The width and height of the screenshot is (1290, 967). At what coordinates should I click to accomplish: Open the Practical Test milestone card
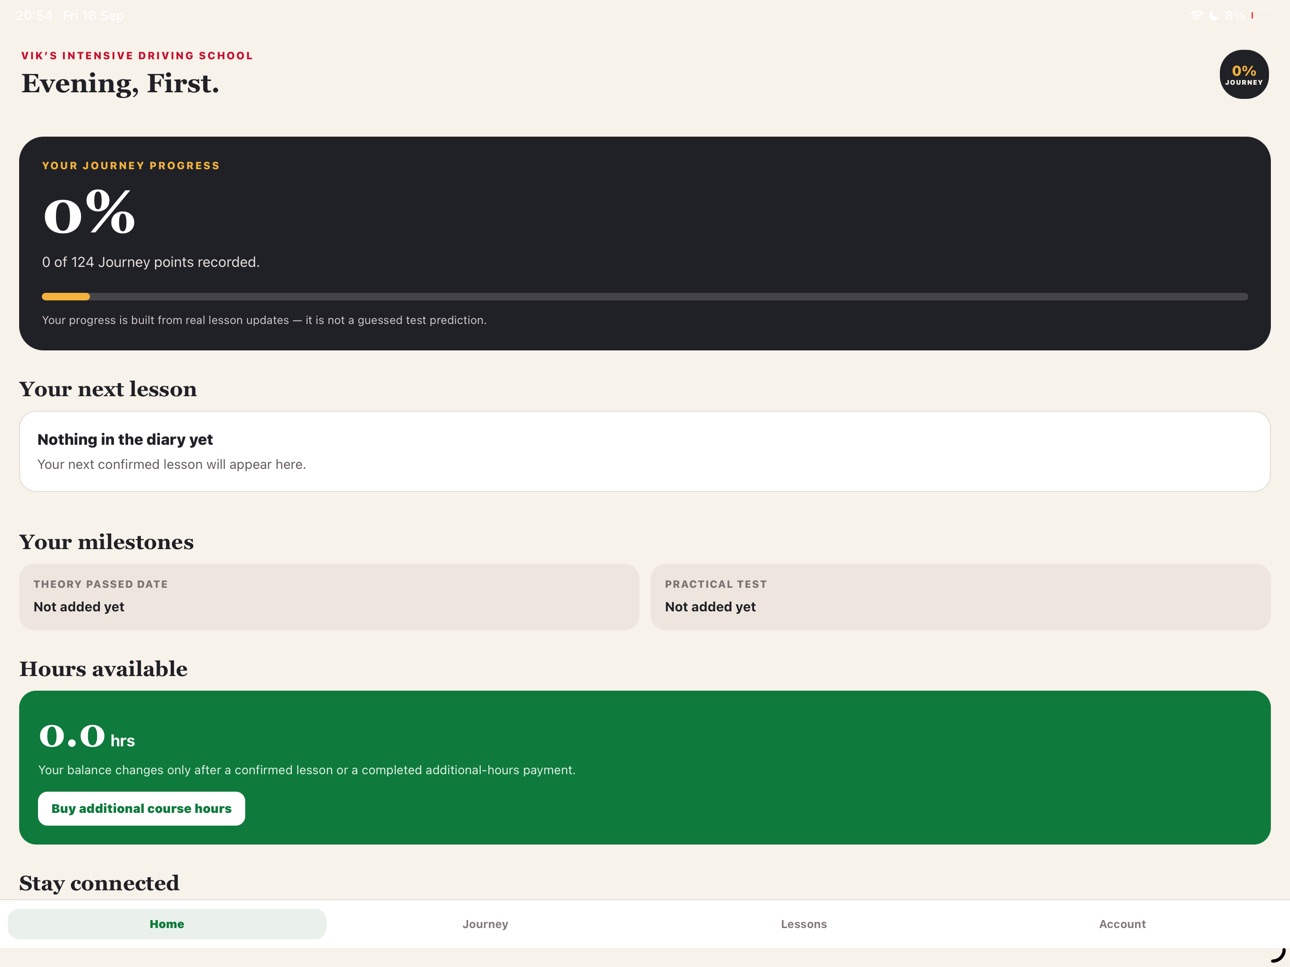tap(961, 597)
